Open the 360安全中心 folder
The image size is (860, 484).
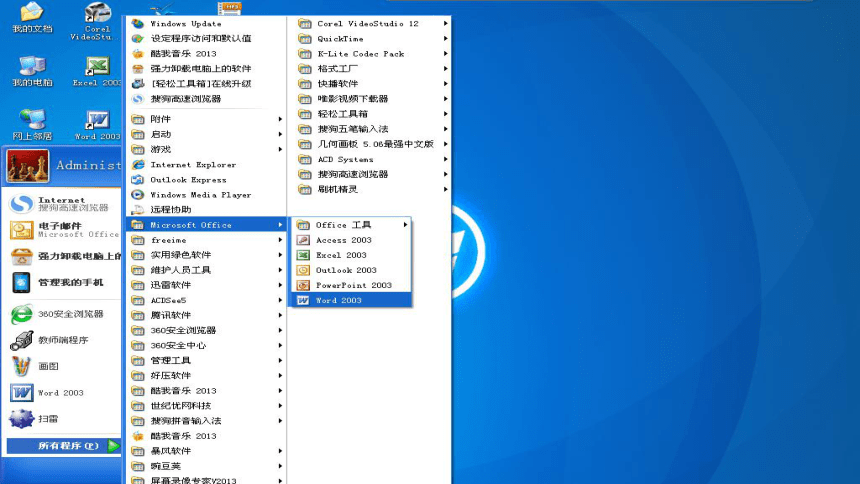click(x=206, y=346)
